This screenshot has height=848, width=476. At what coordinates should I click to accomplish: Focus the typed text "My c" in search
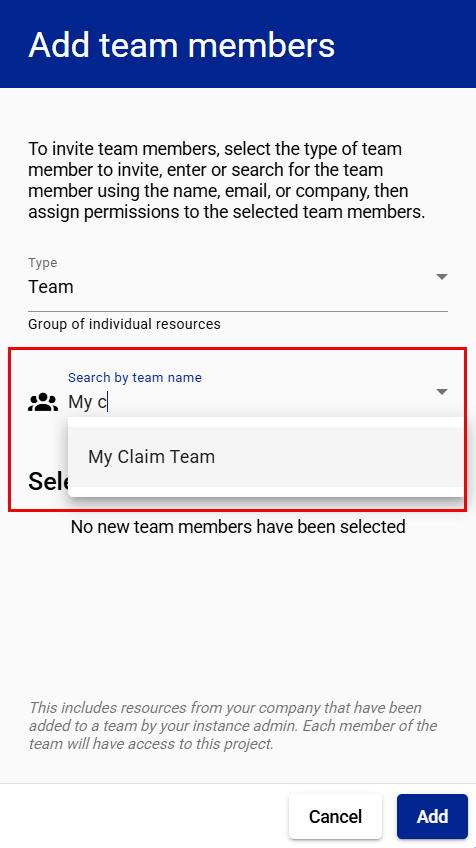coord(87,402)
